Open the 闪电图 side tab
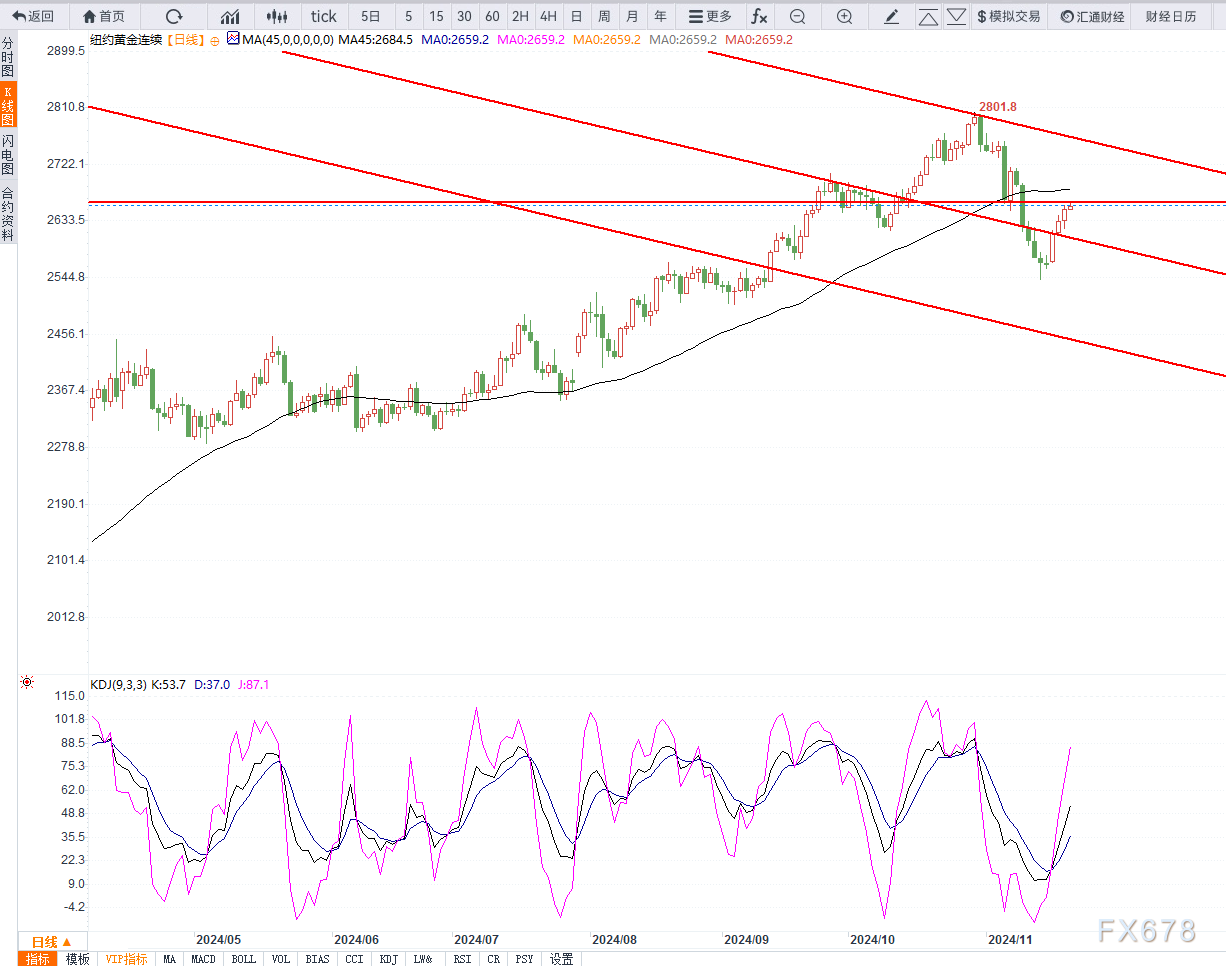This screenshot has width=1226, height=966. (x=8, y=154)
